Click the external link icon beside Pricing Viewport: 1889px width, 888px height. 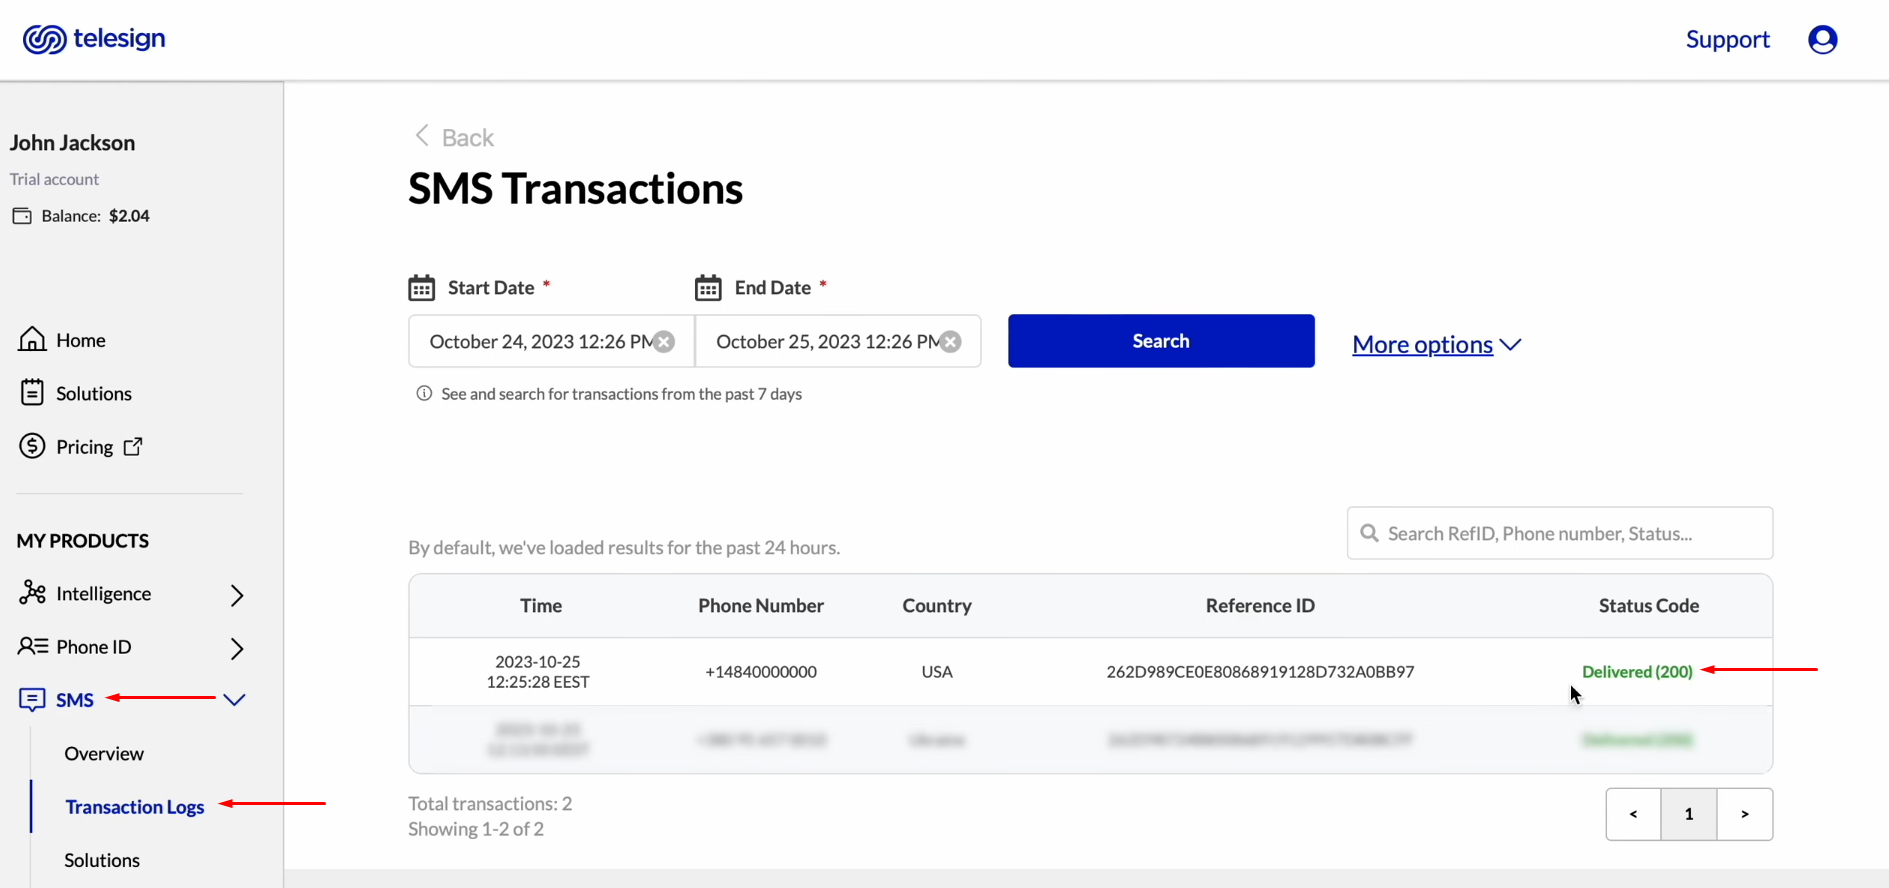tap(133, 446)
